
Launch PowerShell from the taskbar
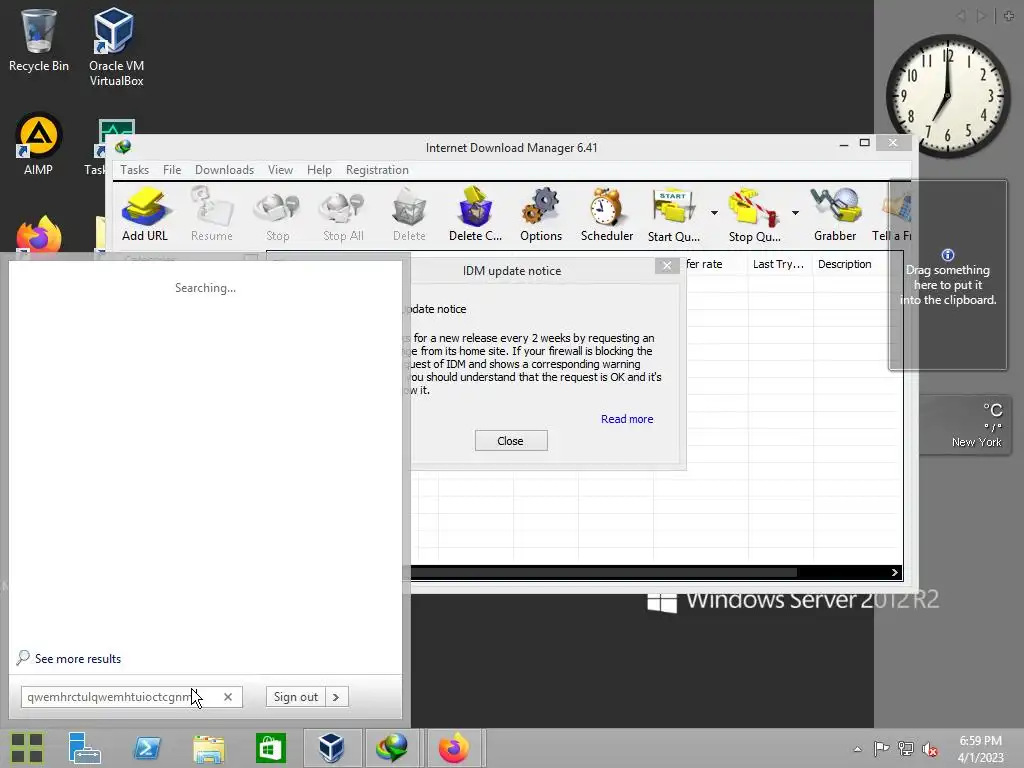click(147, 748)
